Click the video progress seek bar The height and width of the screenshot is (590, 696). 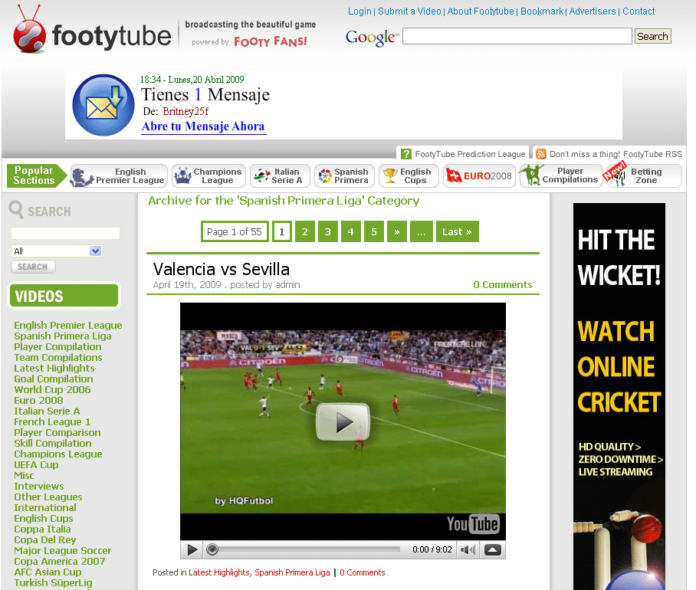point(303,550)
